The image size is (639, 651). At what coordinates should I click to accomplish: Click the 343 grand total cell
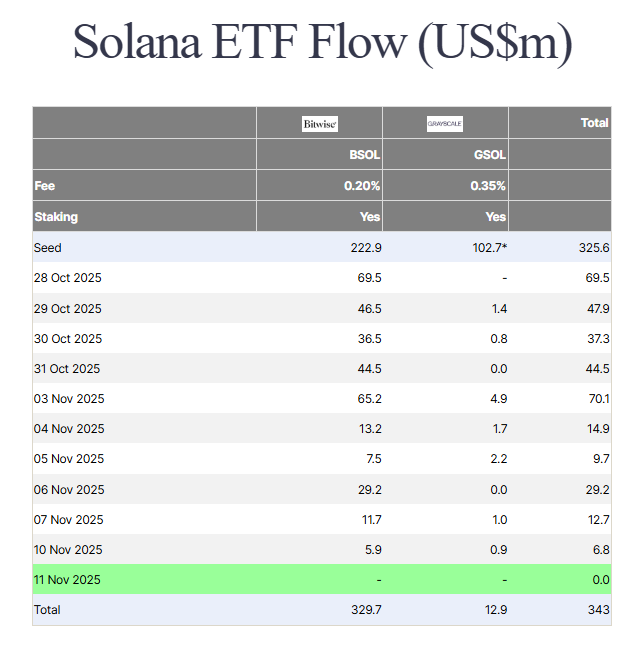[597, 610]
